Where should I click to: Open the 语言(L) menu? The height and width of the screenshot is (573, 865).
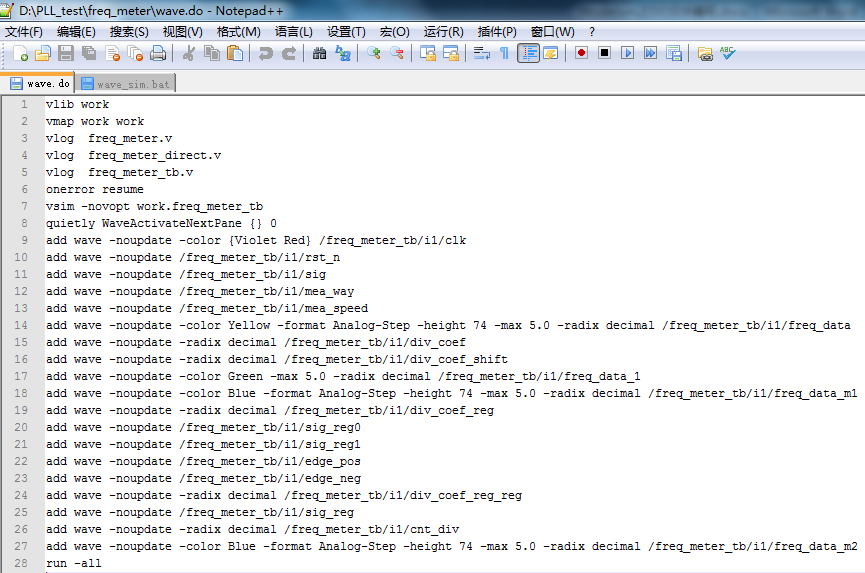(x=293, y=32)
